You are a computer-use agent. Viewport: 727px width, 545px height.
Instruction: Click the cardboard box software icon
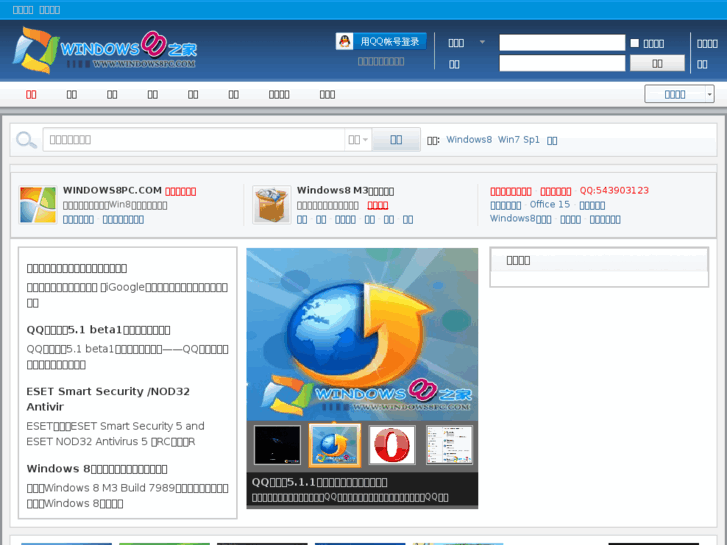point(272,205)
